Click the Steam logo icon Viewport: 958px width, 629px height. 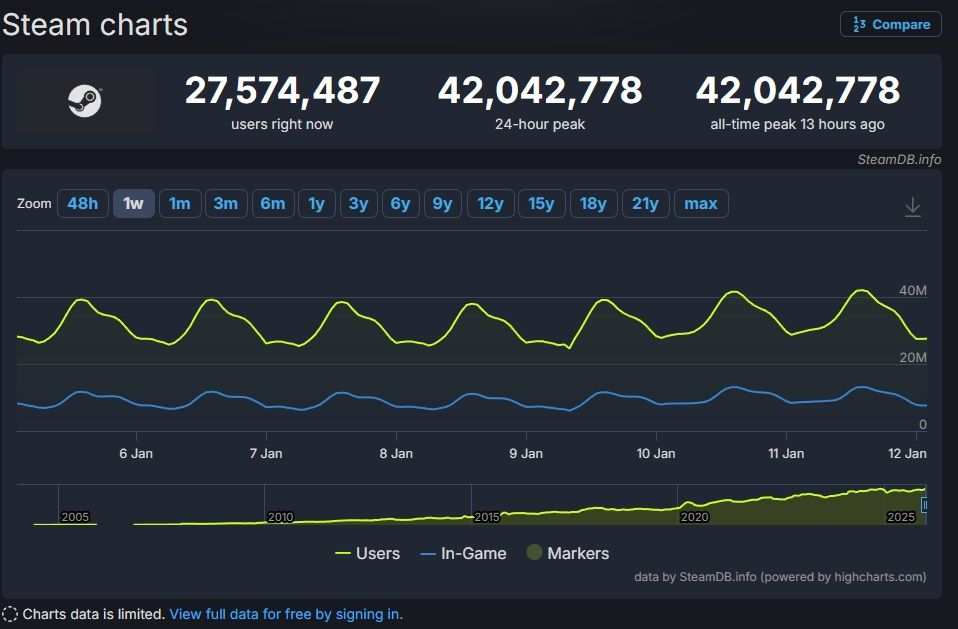[x=84, y=100]
